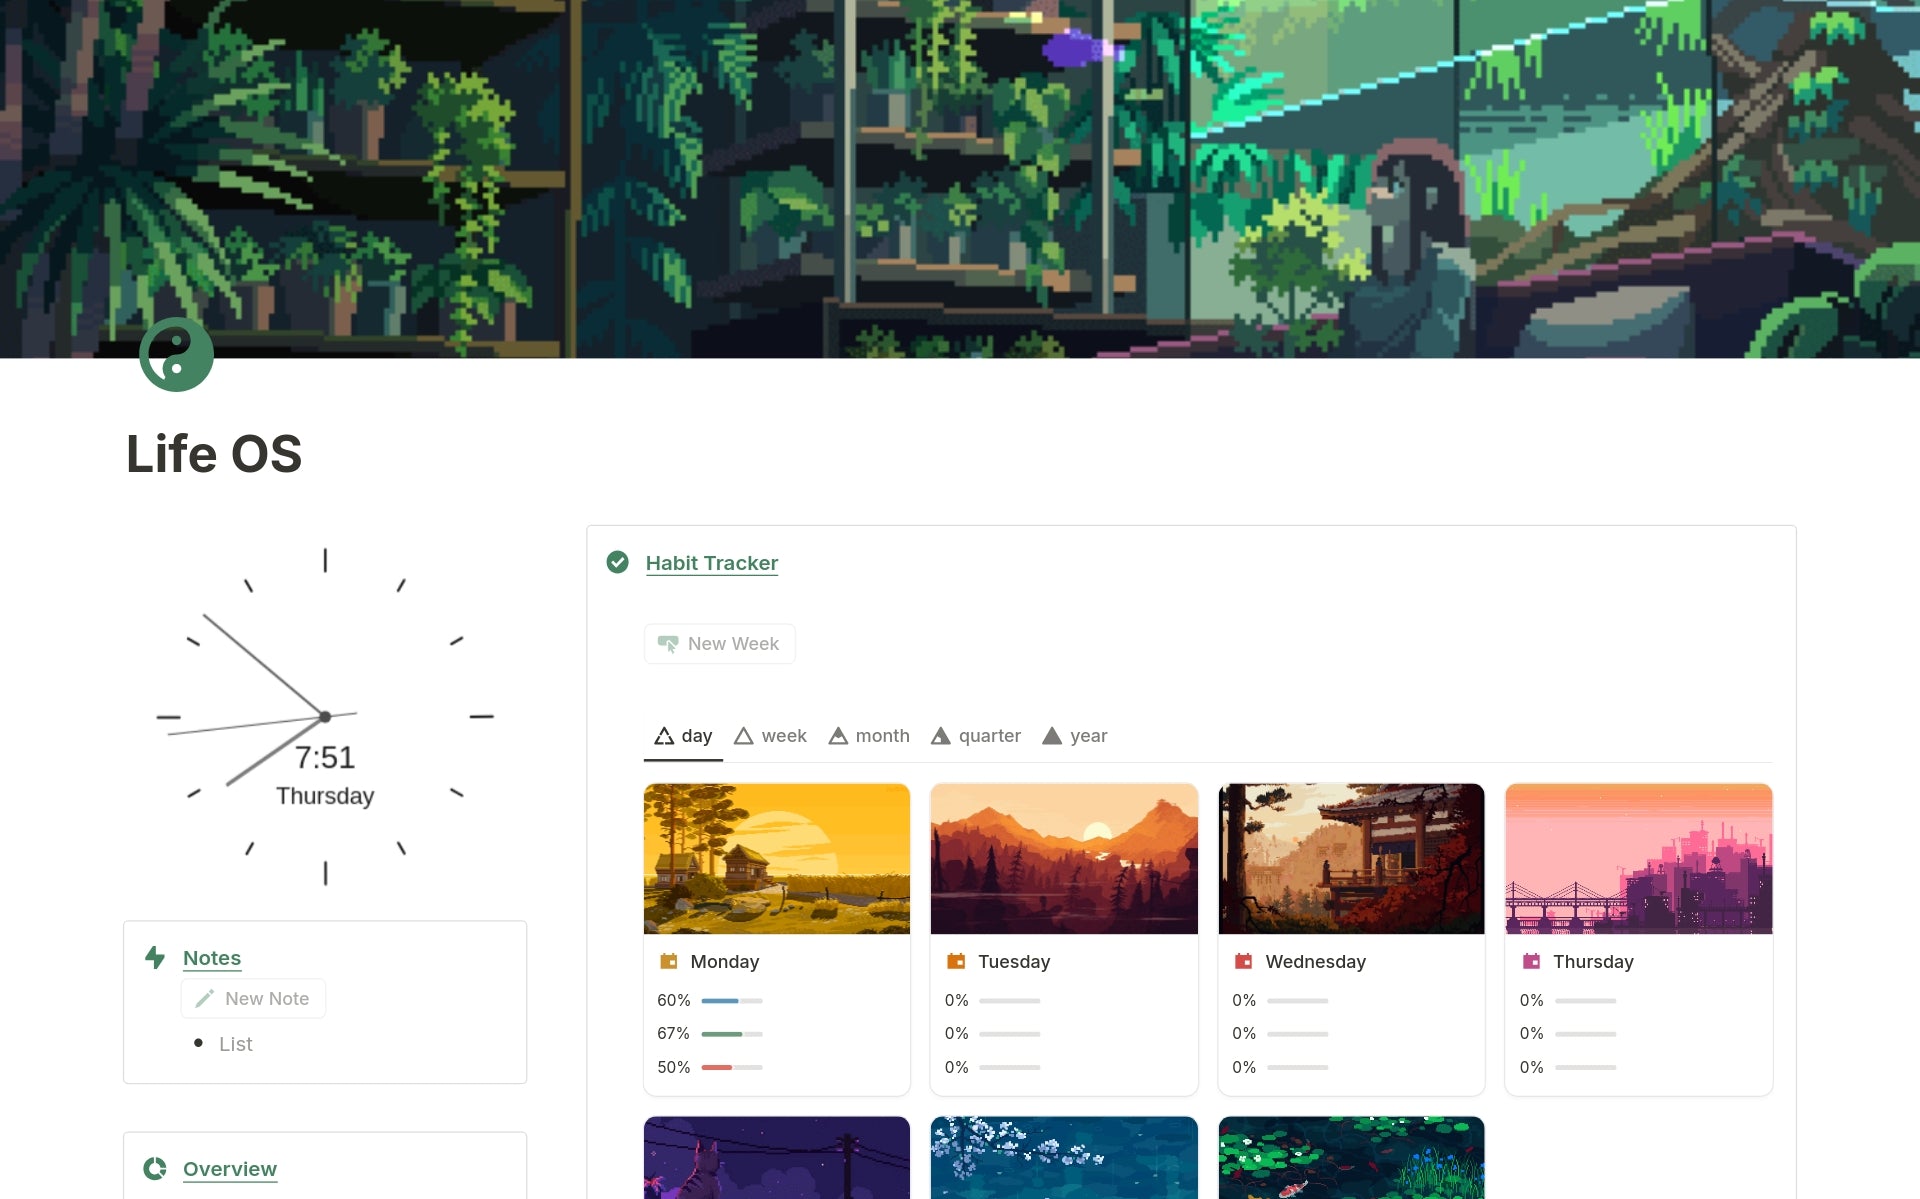Switch to the month view tab
The image size is (1920, 1199).
tap(869, 736)
